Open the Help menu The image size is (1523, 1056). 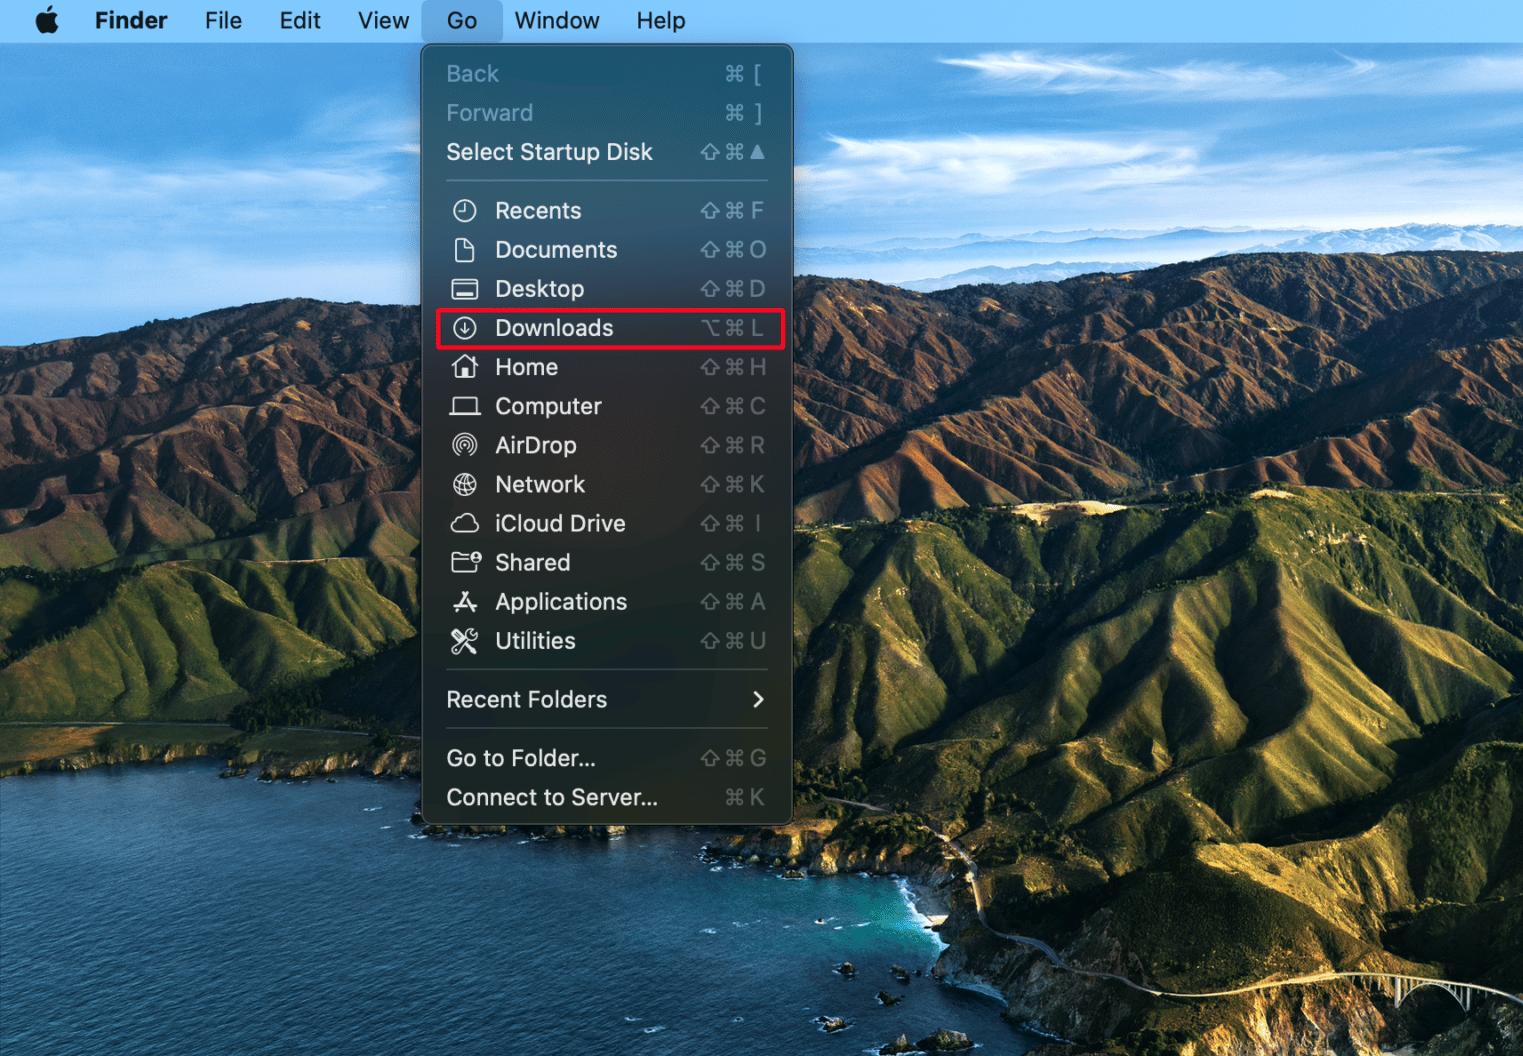tap(661, 20)
